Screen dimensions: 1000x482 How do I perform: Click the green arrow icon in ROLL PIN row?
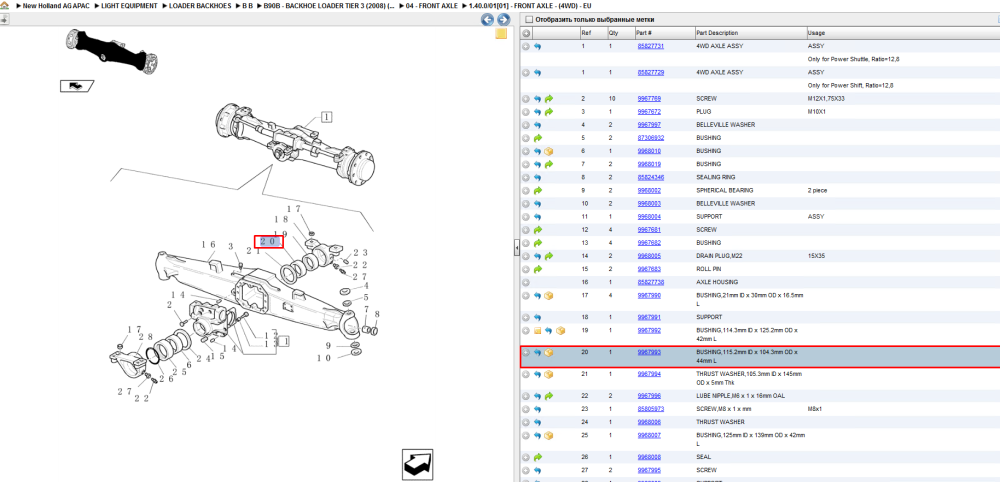click(x=537, y=269)
